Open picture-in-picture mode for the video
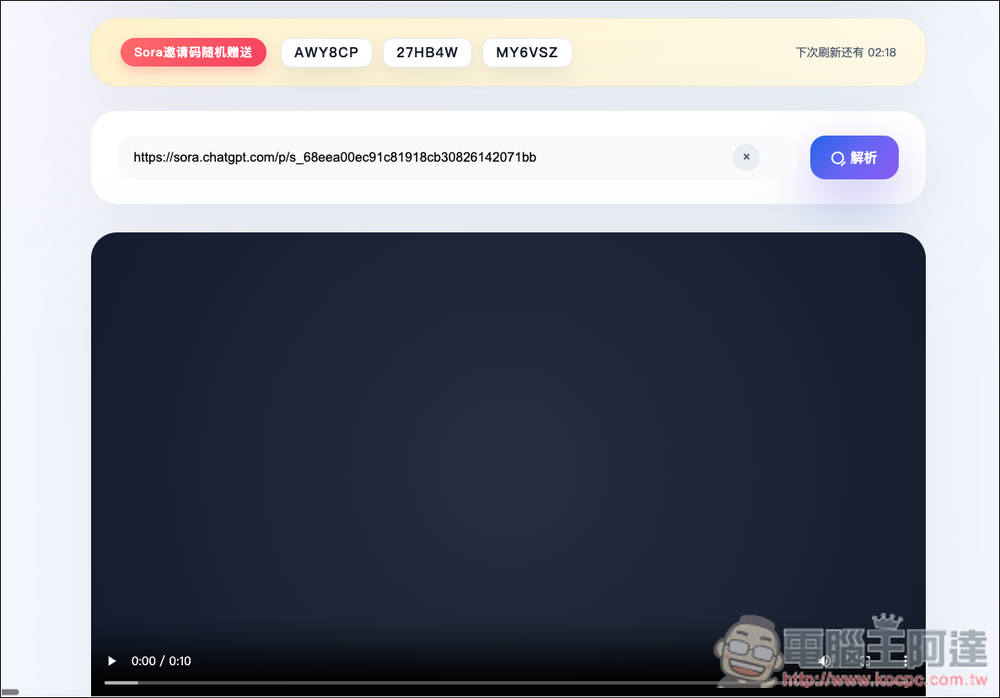This screenshot has height=698, width=1000. (x=865, y=661)
